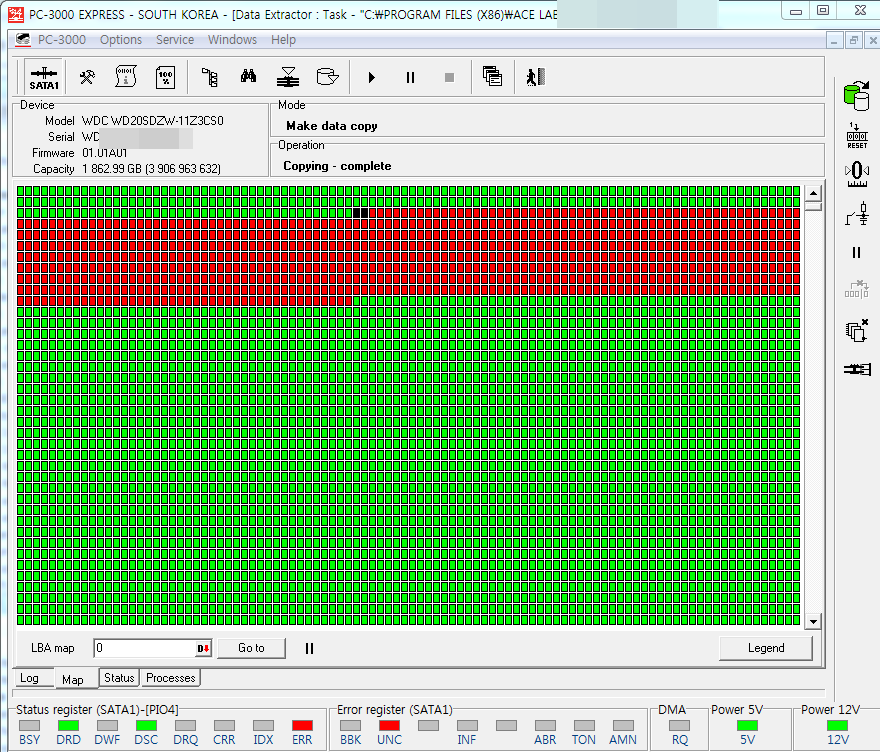Start the copy process with Play
This screenshot has height=752, width=880.
[x=371, y=77]
